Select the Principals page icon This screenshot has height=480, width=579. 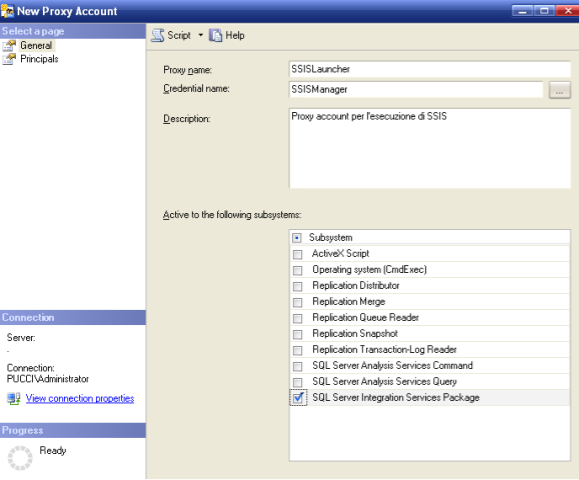pyautogui.click(x=9, y=59)
